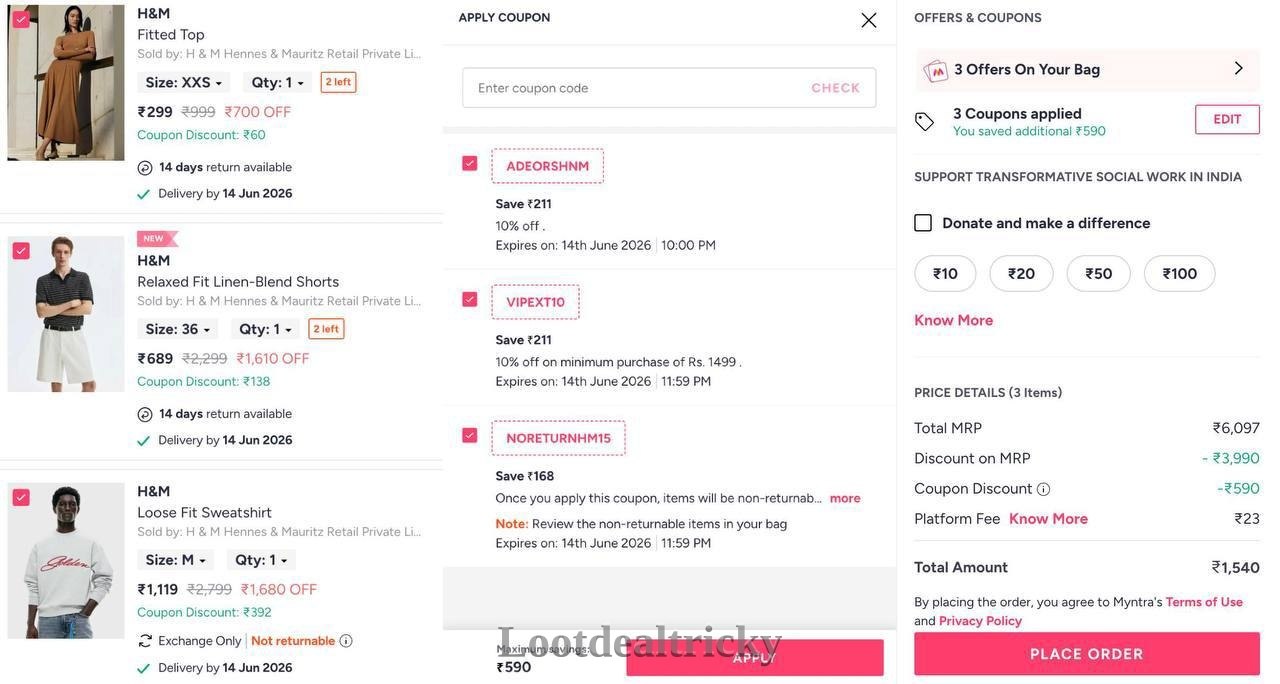The image size is (1280, 684).
Task: Click the VIPEXT10 coupon code tag
Action: coord(536,302)
